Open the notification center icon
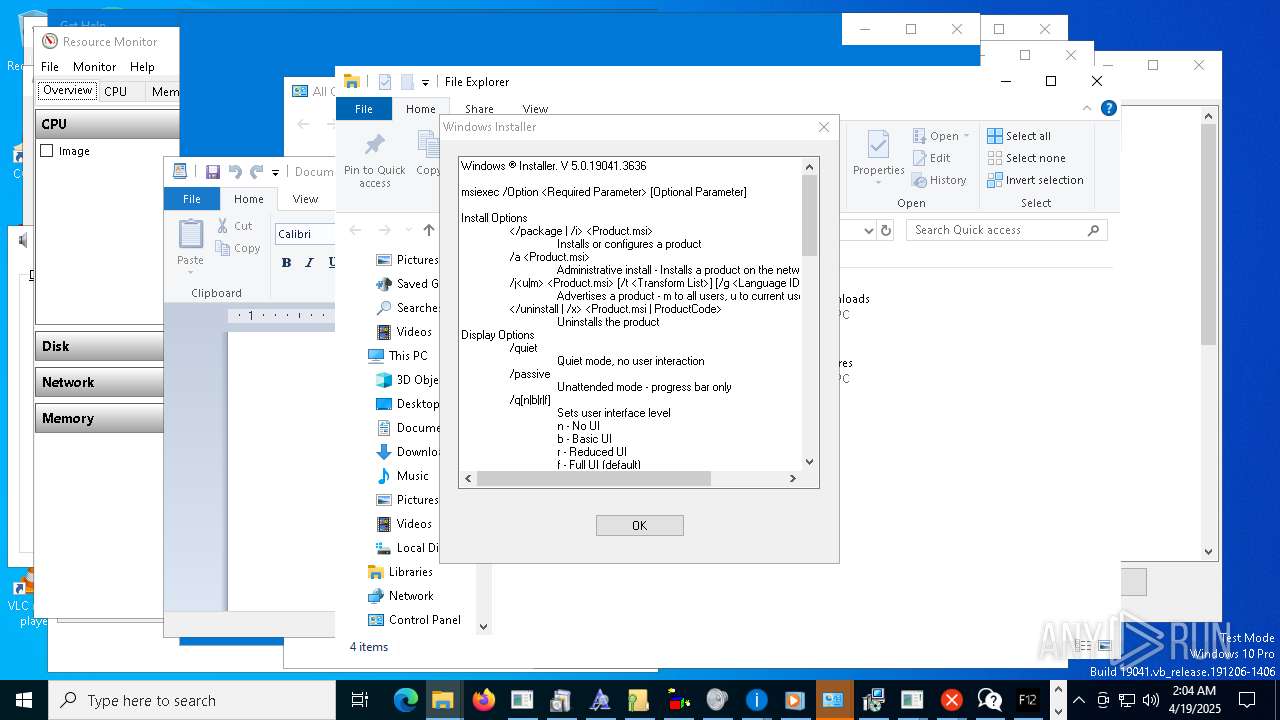This screenshot has height=720, width=1280. [x=1246, y=700]
